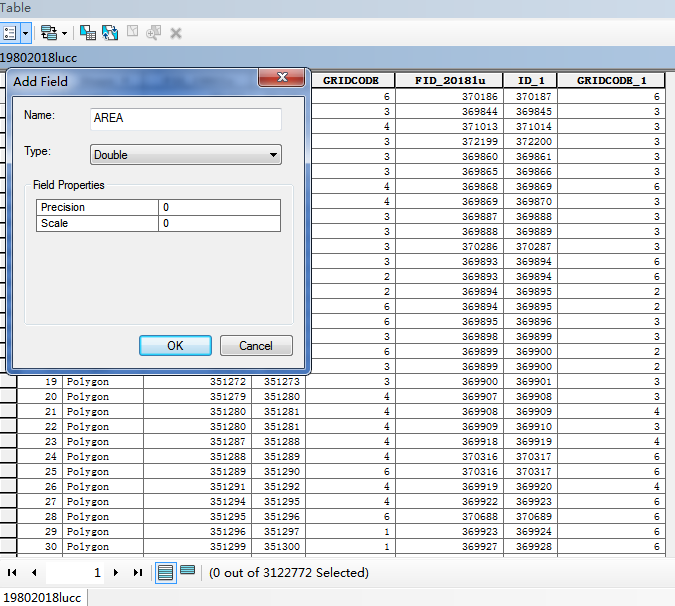675x606 pixels.
Task: Select the GRIDCODE_1 column header
Action: [611, 80]
